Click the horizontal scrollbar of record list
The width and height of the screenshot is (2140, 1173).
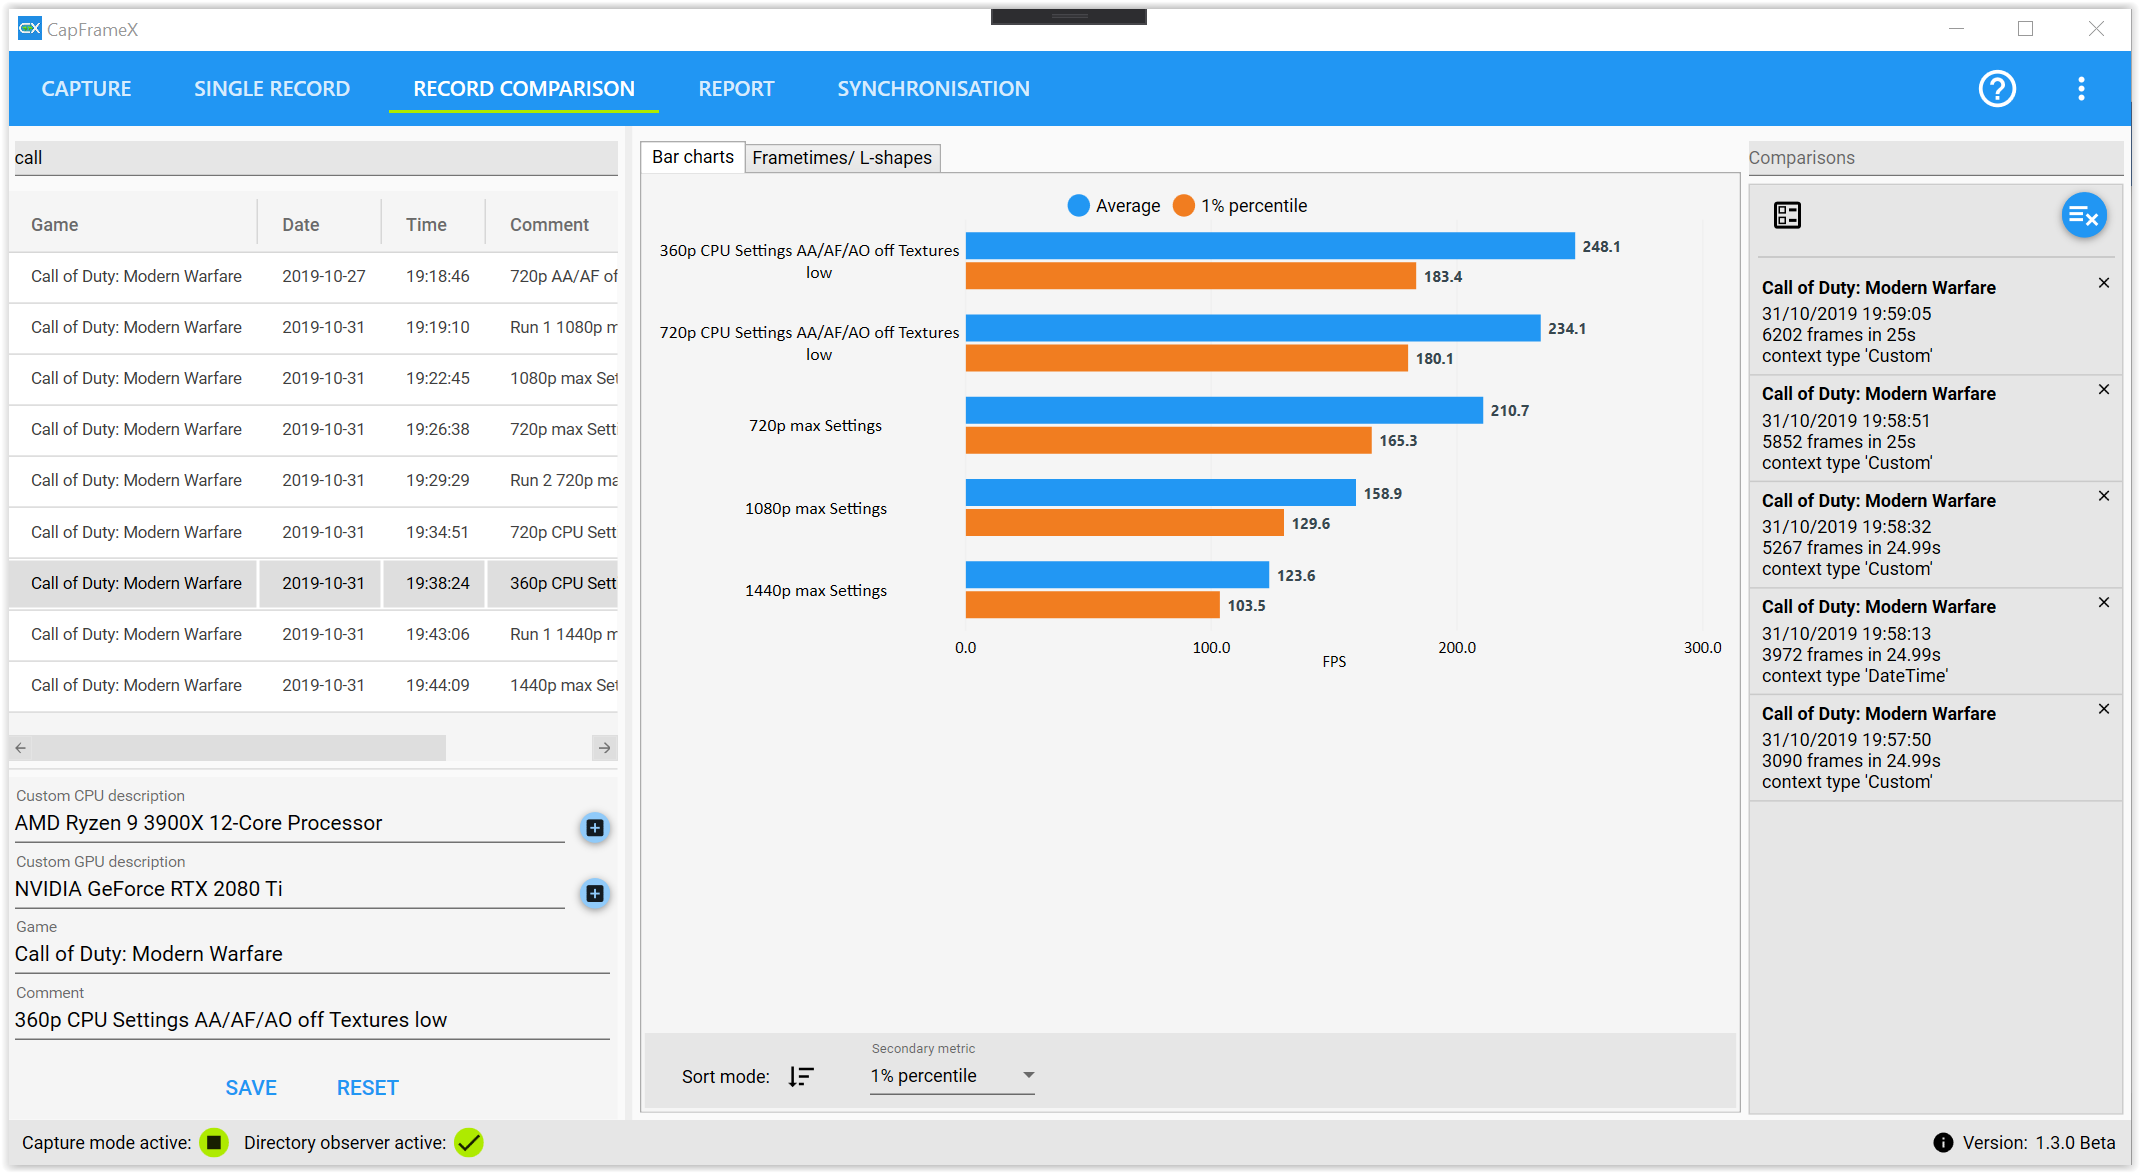[239, 748]
